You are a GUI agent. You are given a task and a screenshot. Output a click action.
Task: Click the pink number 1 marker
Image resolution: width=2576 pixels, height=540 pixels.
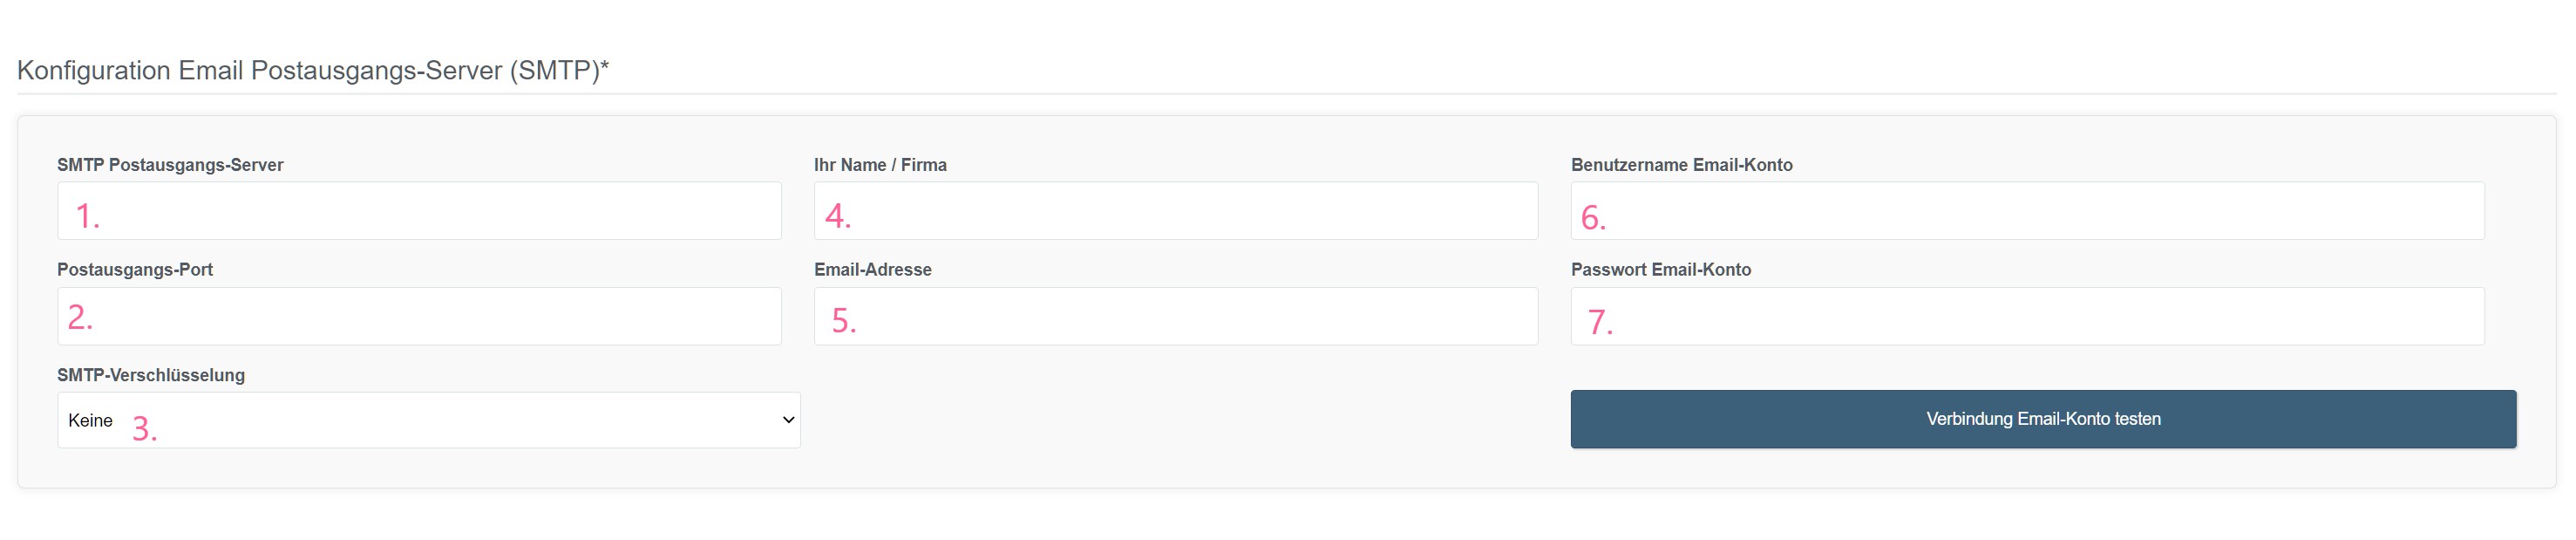point(88,216)
